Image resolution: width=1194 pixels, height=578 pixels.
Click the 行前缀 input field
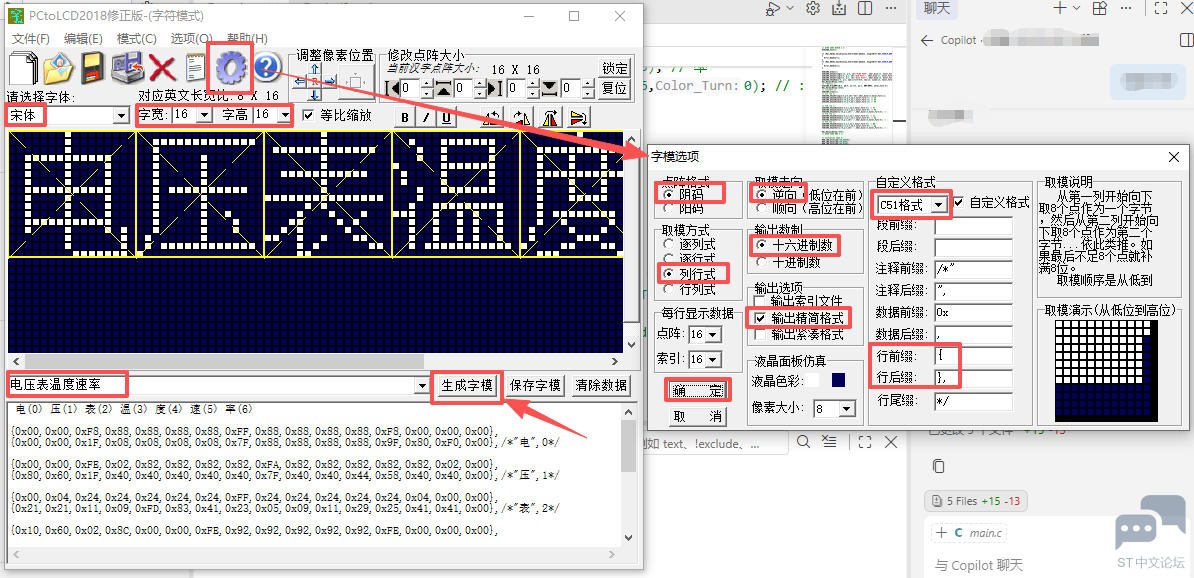coord(973,356)
